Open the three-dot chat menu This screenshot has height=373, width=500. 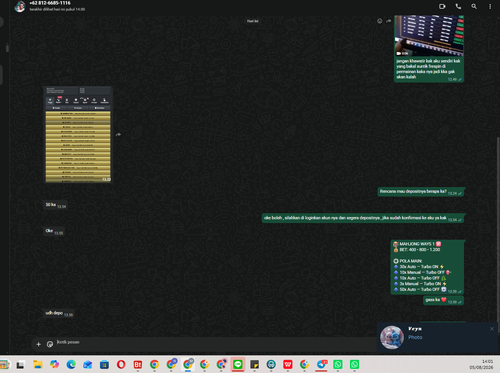point(490,6)
